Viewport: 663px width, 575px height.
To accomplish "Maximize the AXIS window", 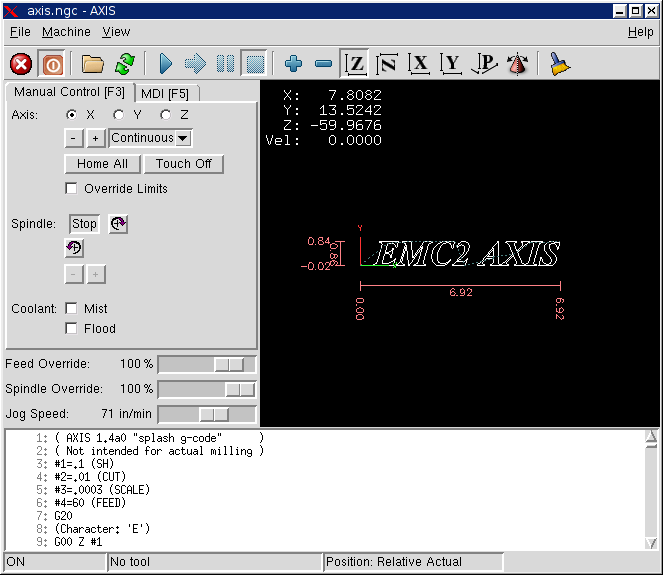I will [x=636, y=11].
